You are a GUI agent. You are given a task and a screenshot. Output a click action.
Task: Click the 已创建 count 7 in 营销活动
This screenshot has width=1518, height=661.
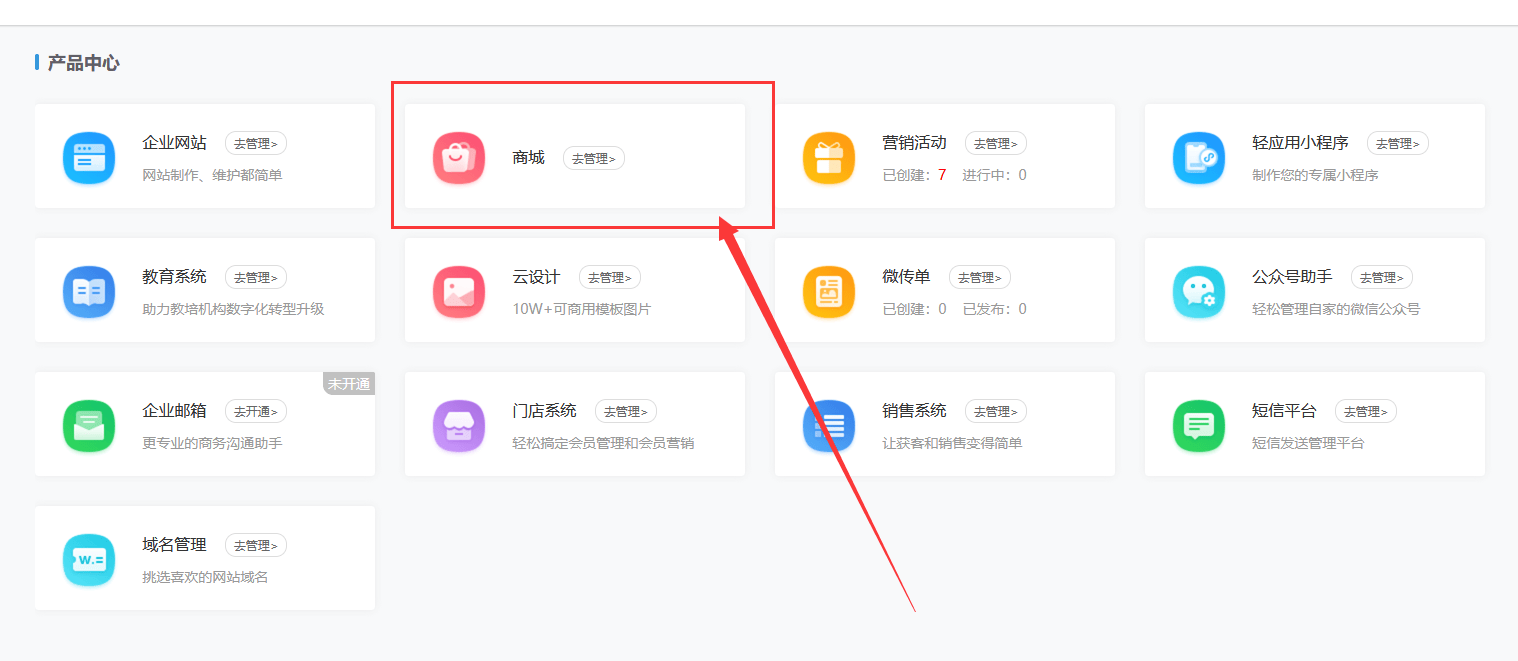coord(942,175)
